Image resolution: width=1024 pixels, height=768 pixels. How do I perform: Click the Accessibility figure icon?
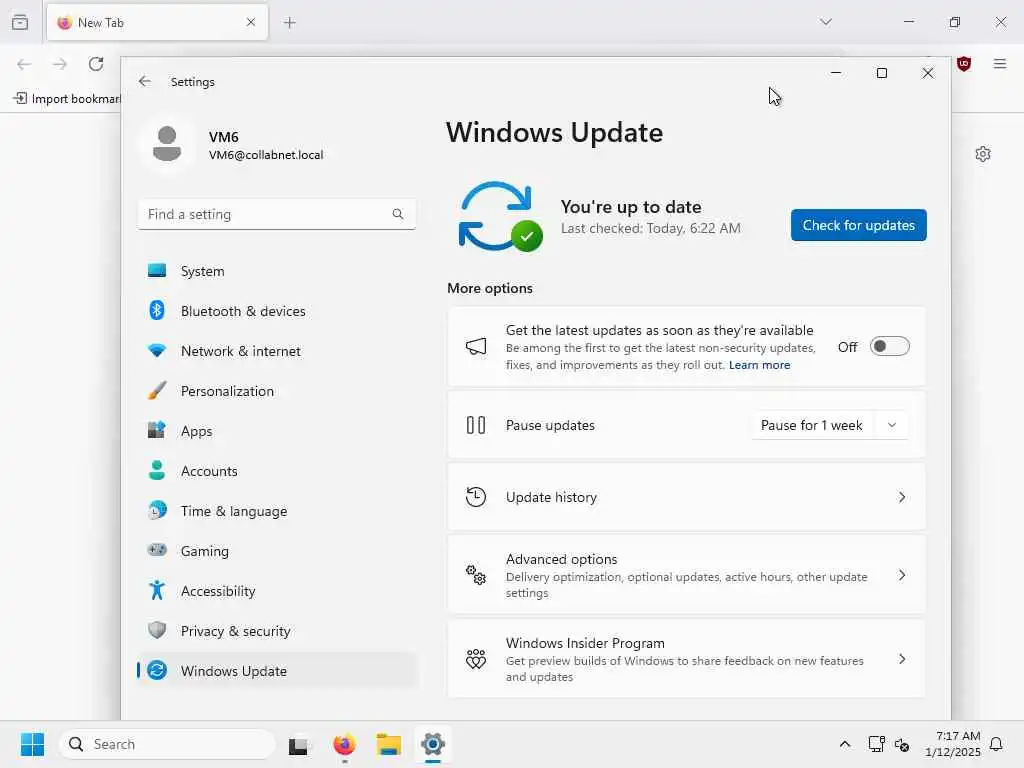157,590
